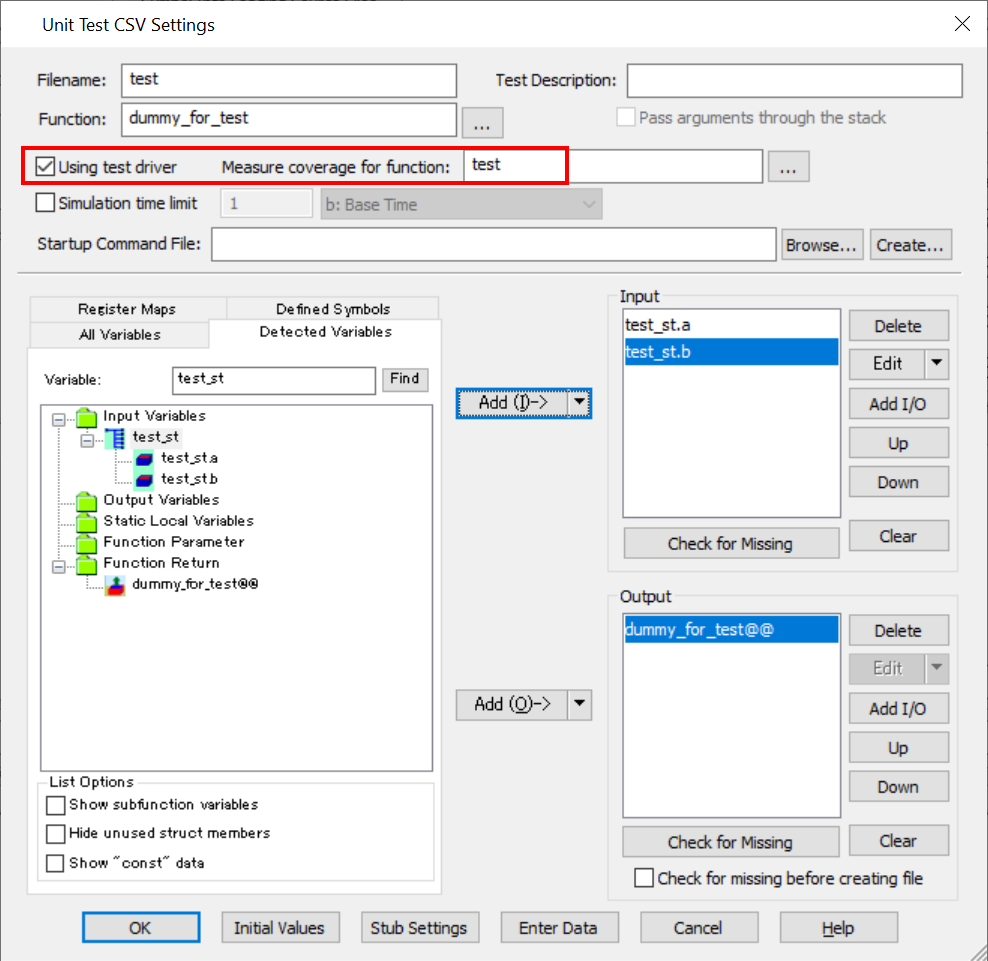Viewport: 988px width, 961px height.
Task: Check the Check for missing before creating file box
Action: pyautogui.click(x=643, y=878)
